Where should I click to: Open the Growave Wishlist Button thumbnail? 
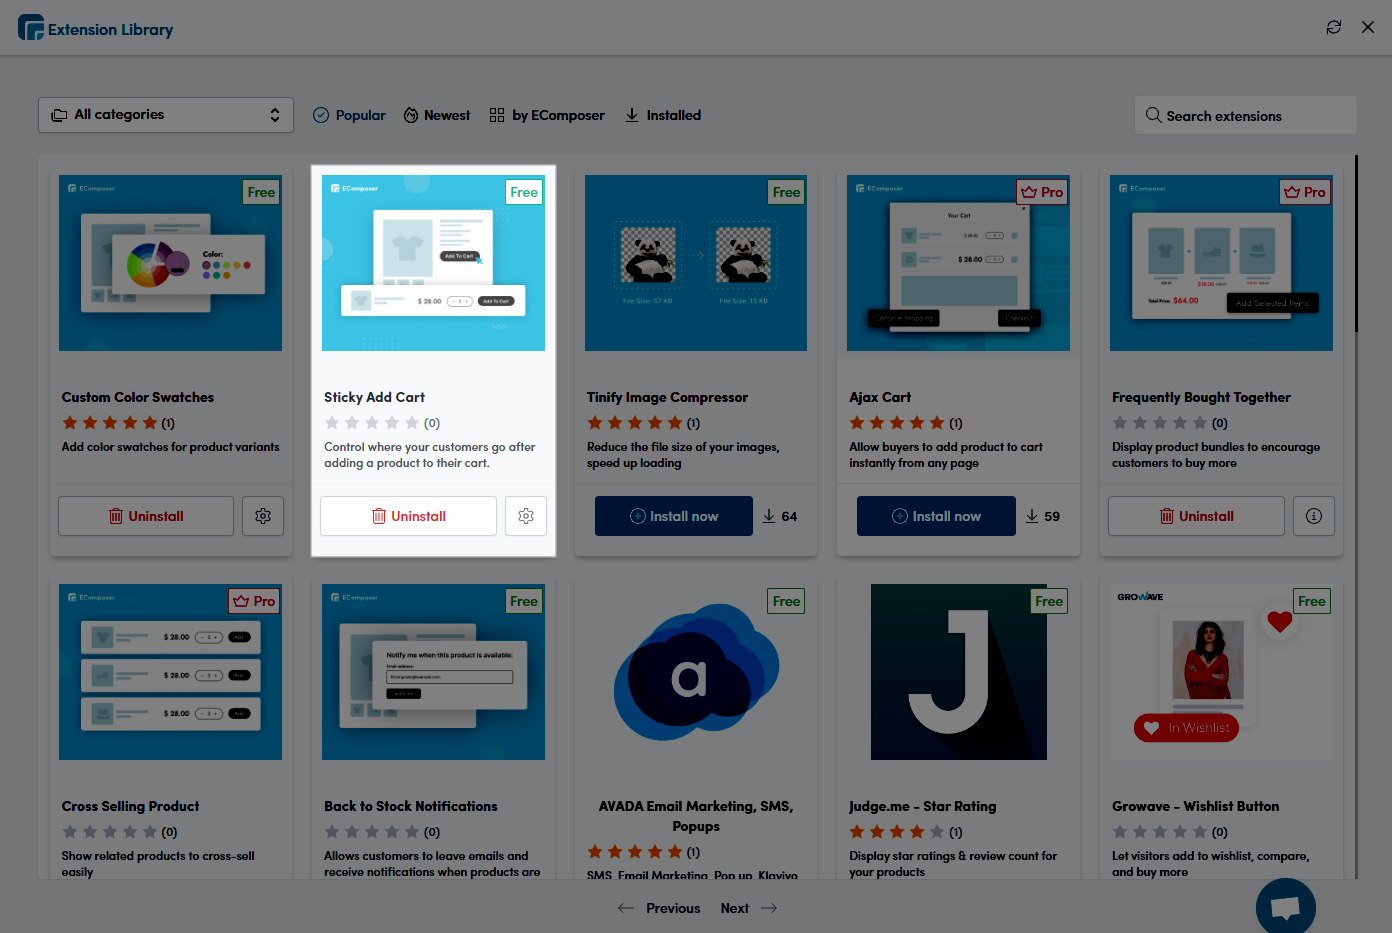point(1221,672)
